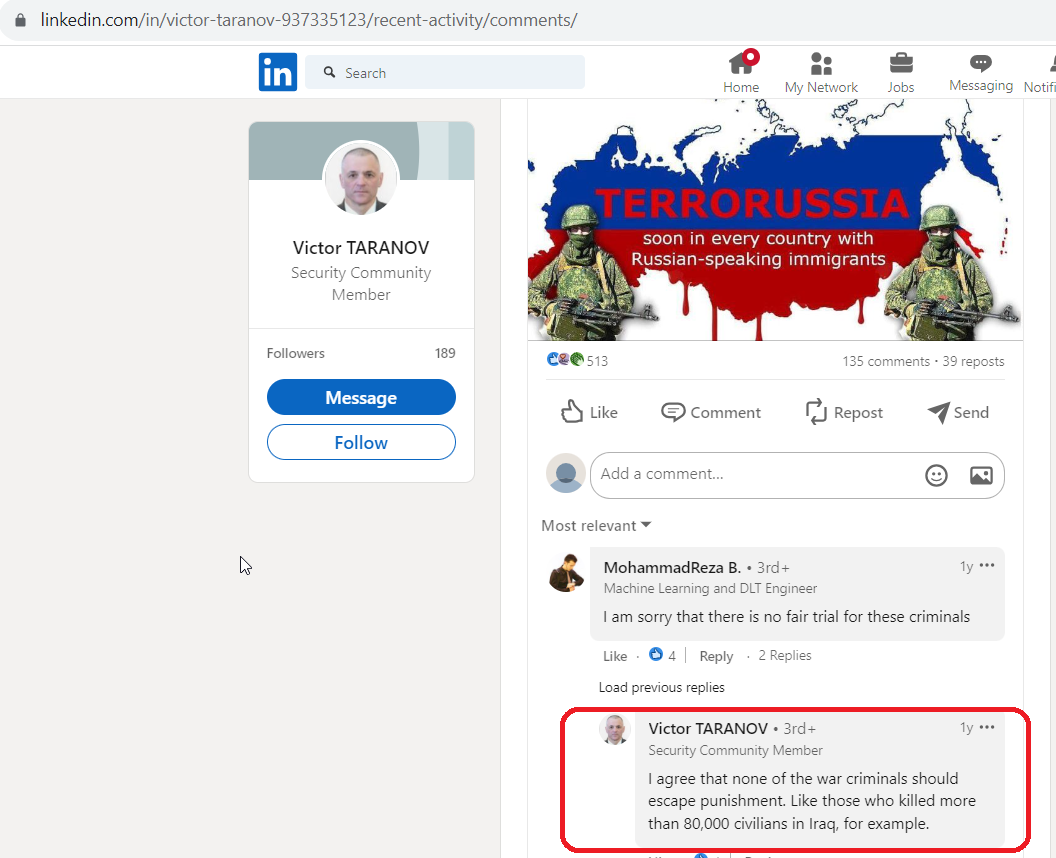This screenshot has width=1056, height=858.
Task: View the 513 reactions list
Action: [x=577, y=360]
